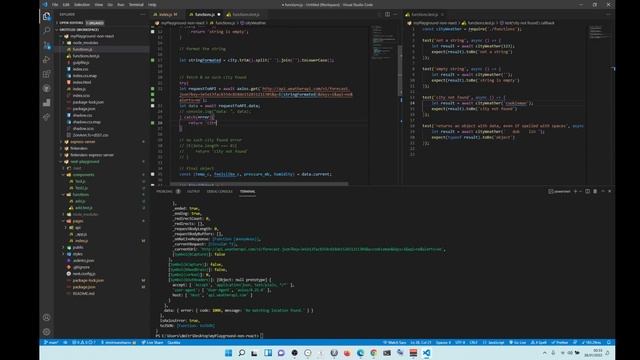Focus the Visual Studio Code taskbar icon
The height and width of the screenshot is (360, 640).
tap(427, 353)
